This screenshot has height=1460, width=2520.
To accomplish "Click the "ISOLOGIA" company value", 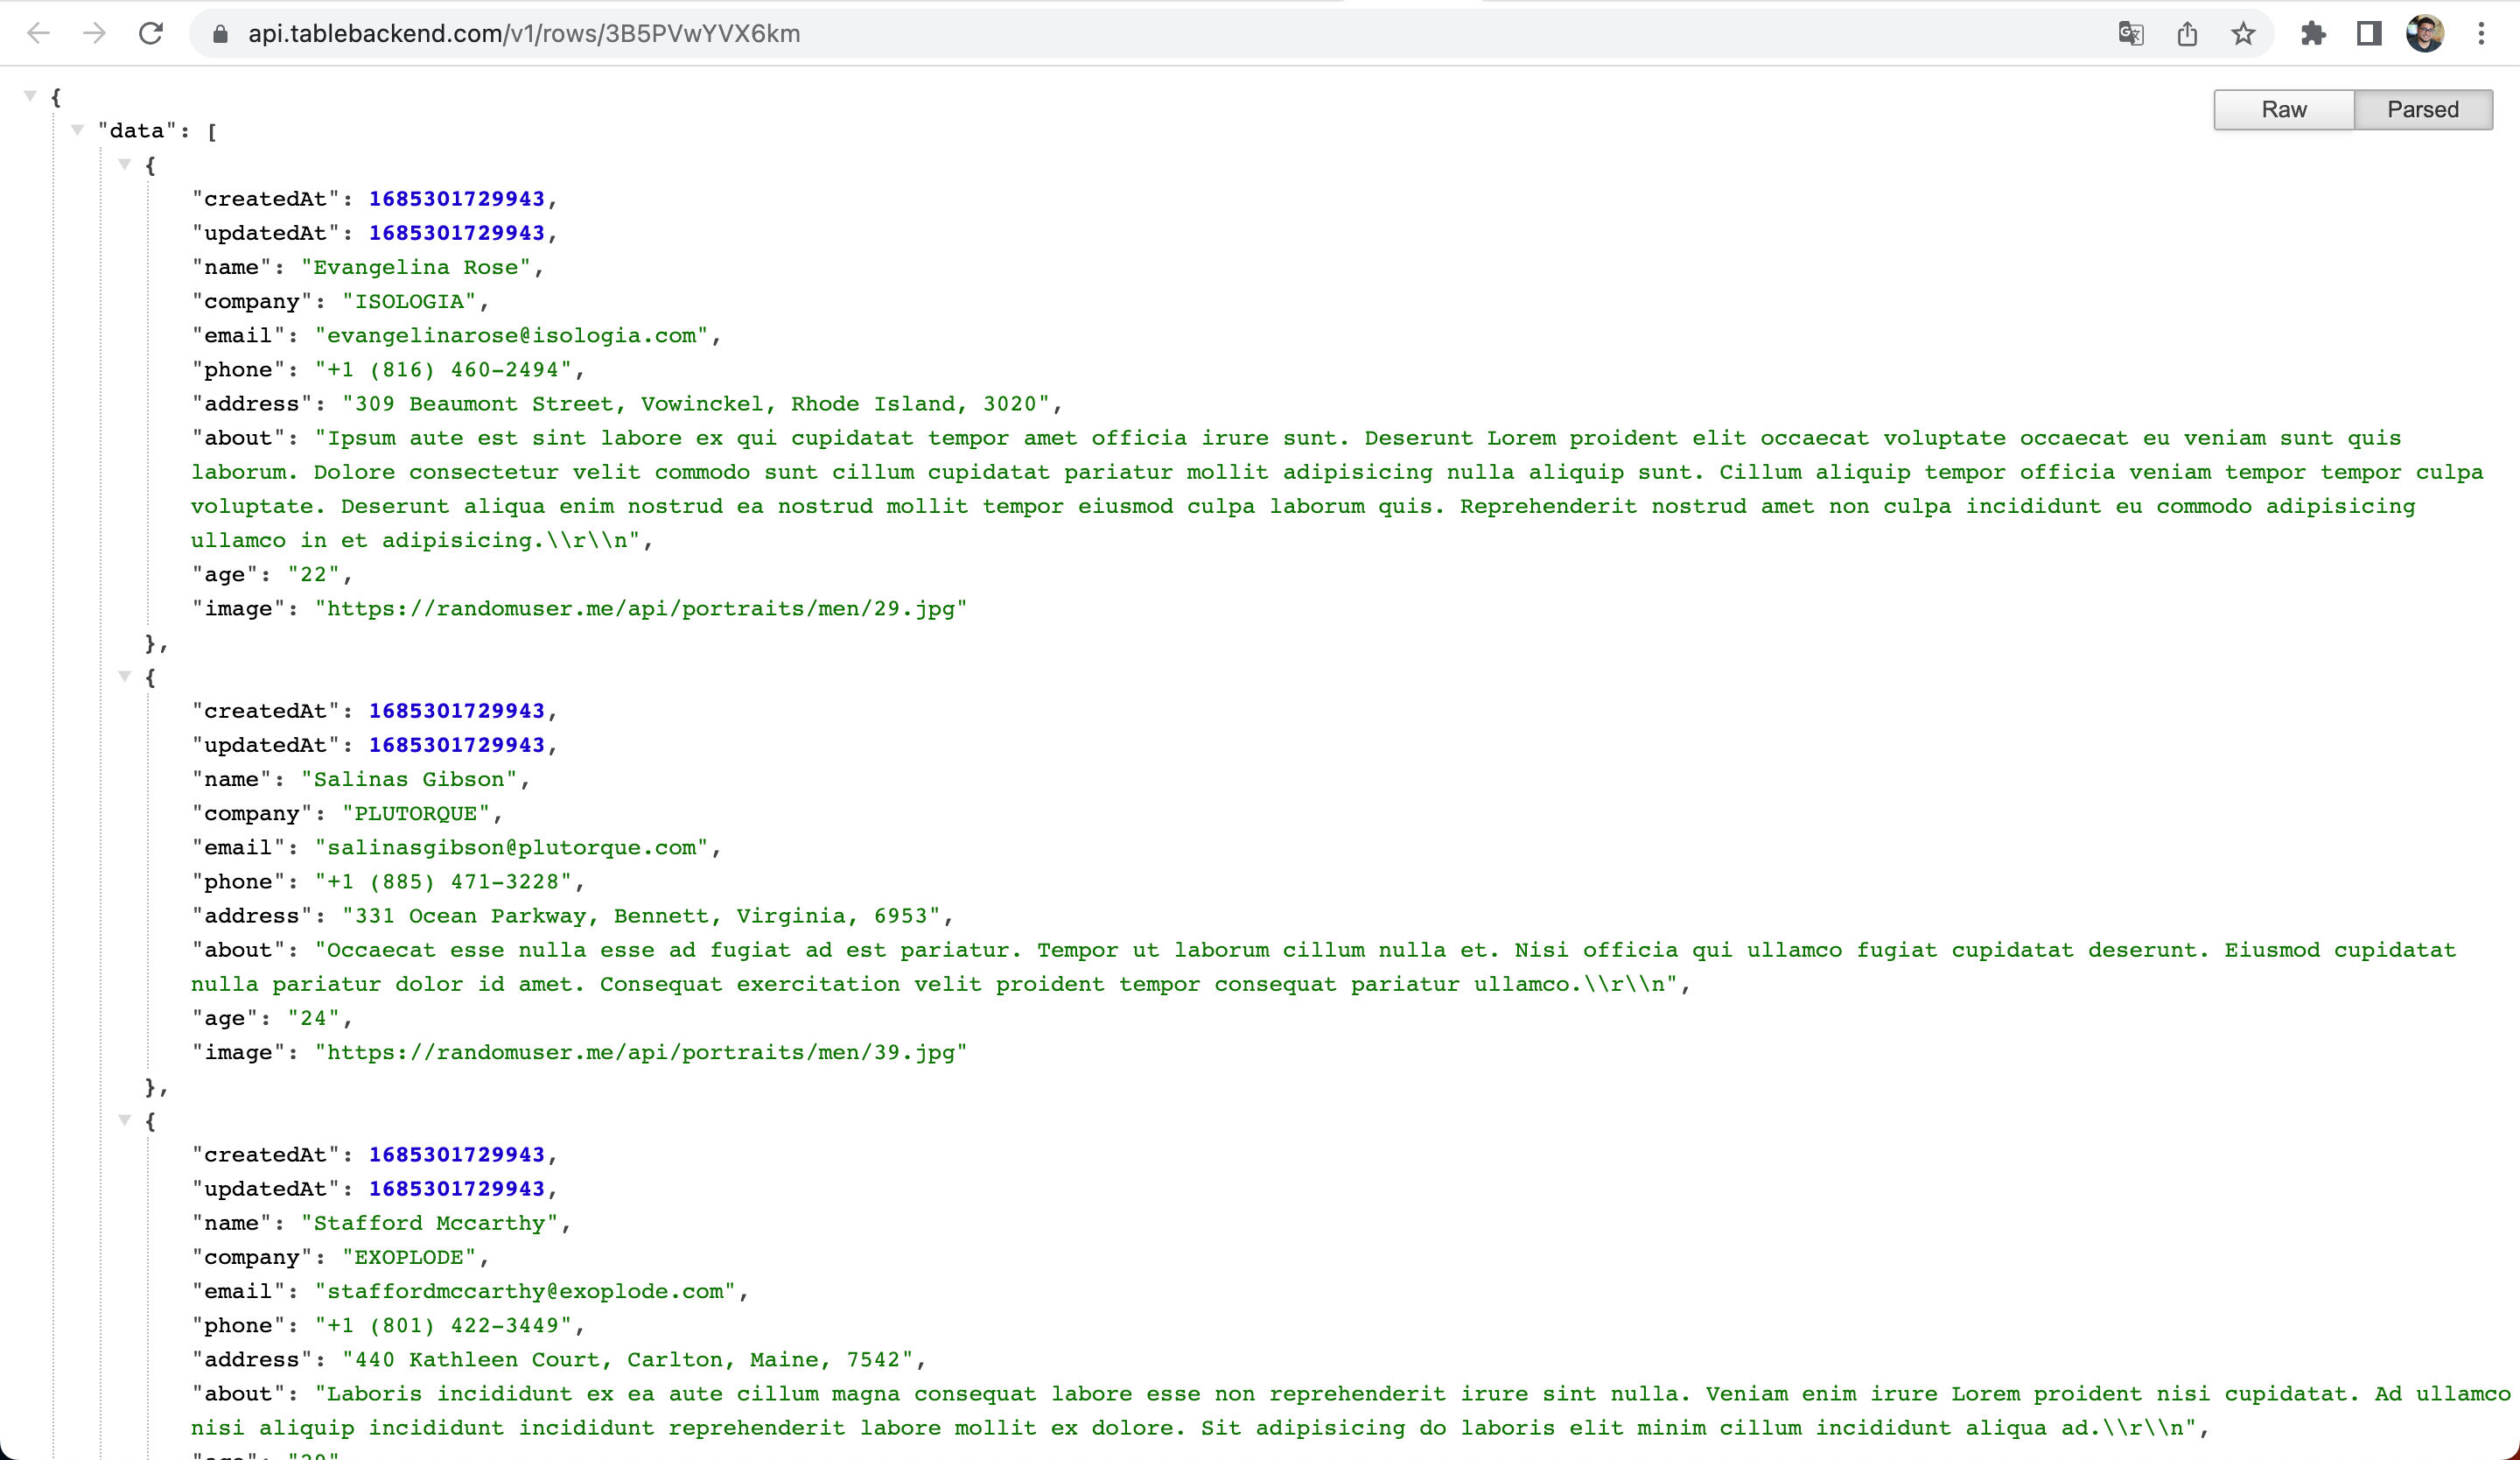I will click(x=409, y=301).
